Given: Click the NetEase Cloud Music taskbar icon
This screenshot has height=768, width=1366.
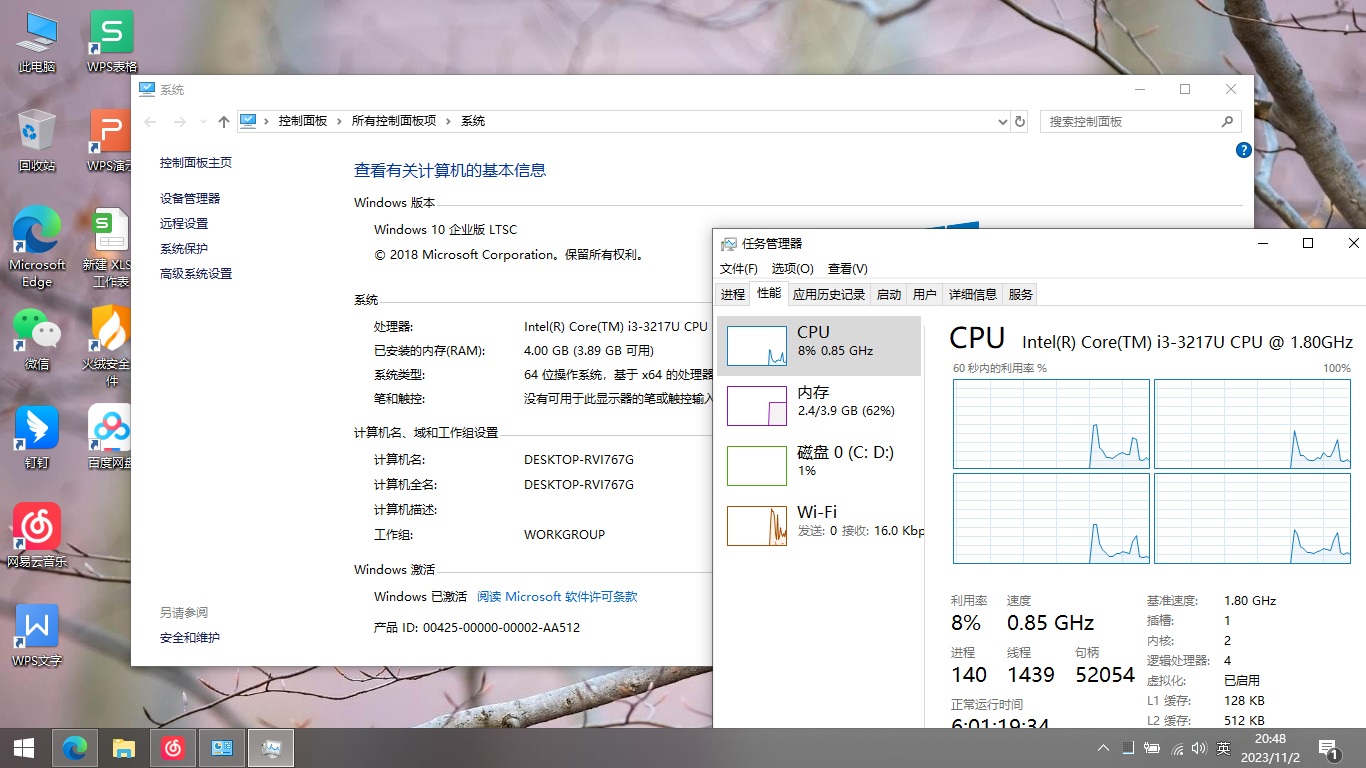Looking at the screenshot, I should tap(172, 747).
